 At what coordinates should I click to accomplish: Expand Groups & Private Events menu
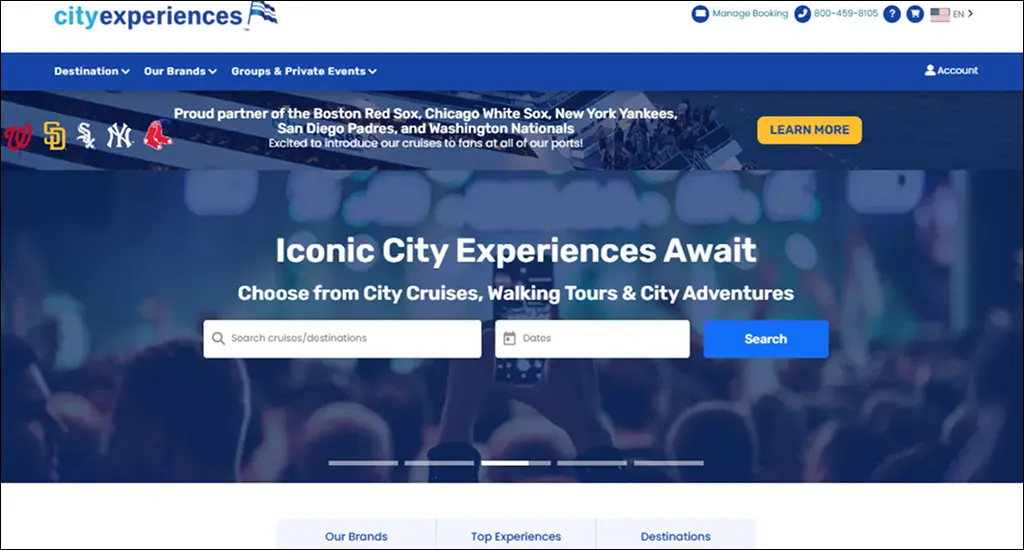tap(304, 71)
